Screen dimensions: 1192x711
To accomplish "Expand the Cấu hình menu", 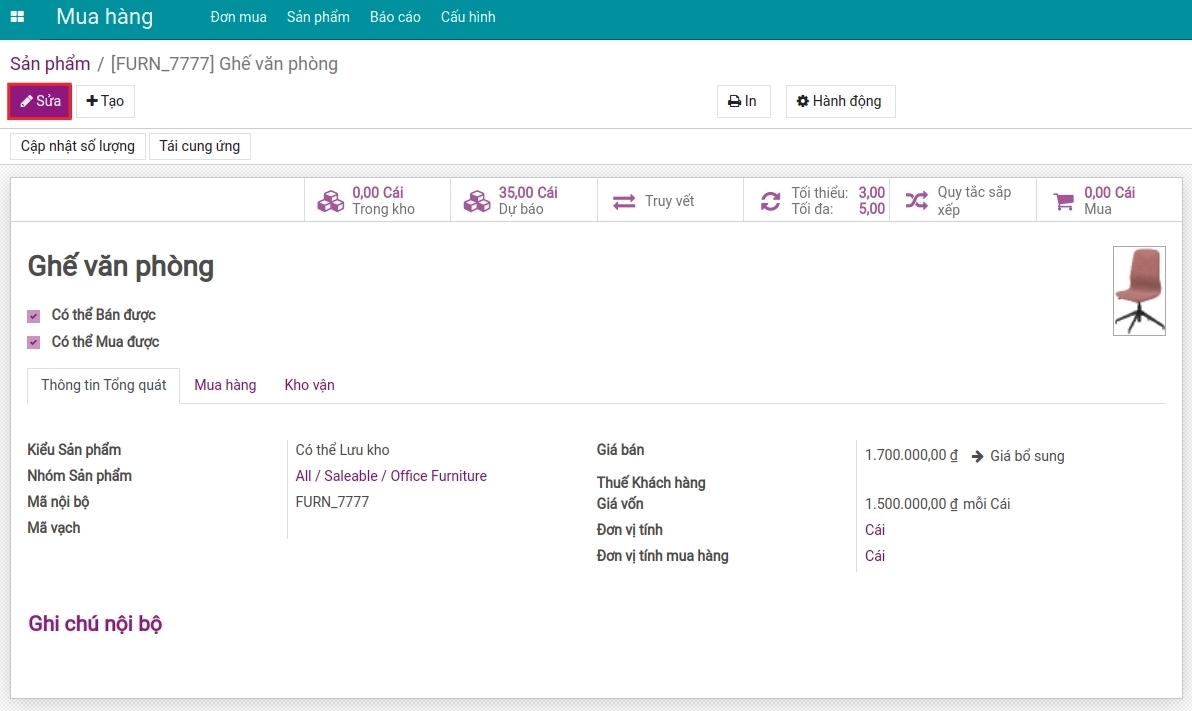I will point(468,17).
